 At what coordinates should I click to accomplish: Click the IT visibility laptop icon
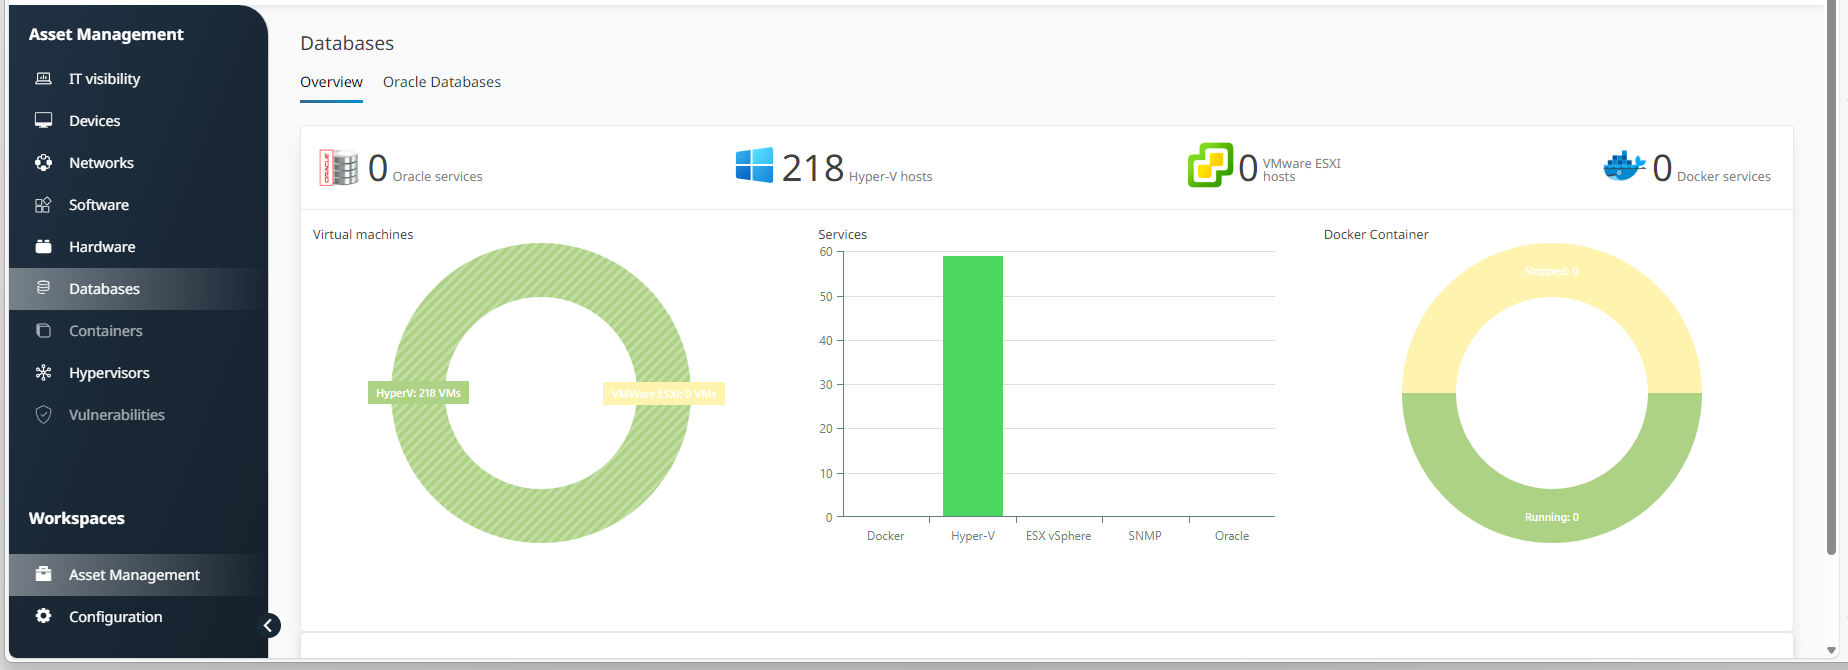[x=43, y=79]
